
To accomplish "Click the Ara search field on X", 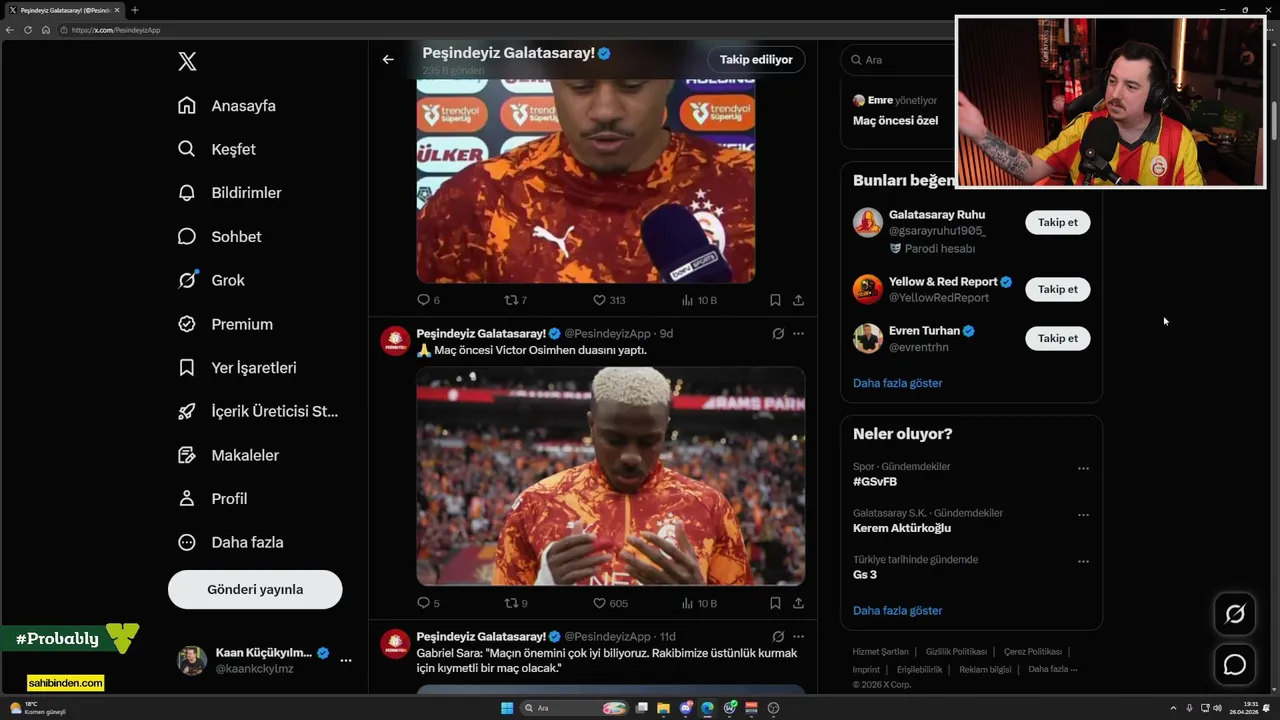I will pos(900,60).
